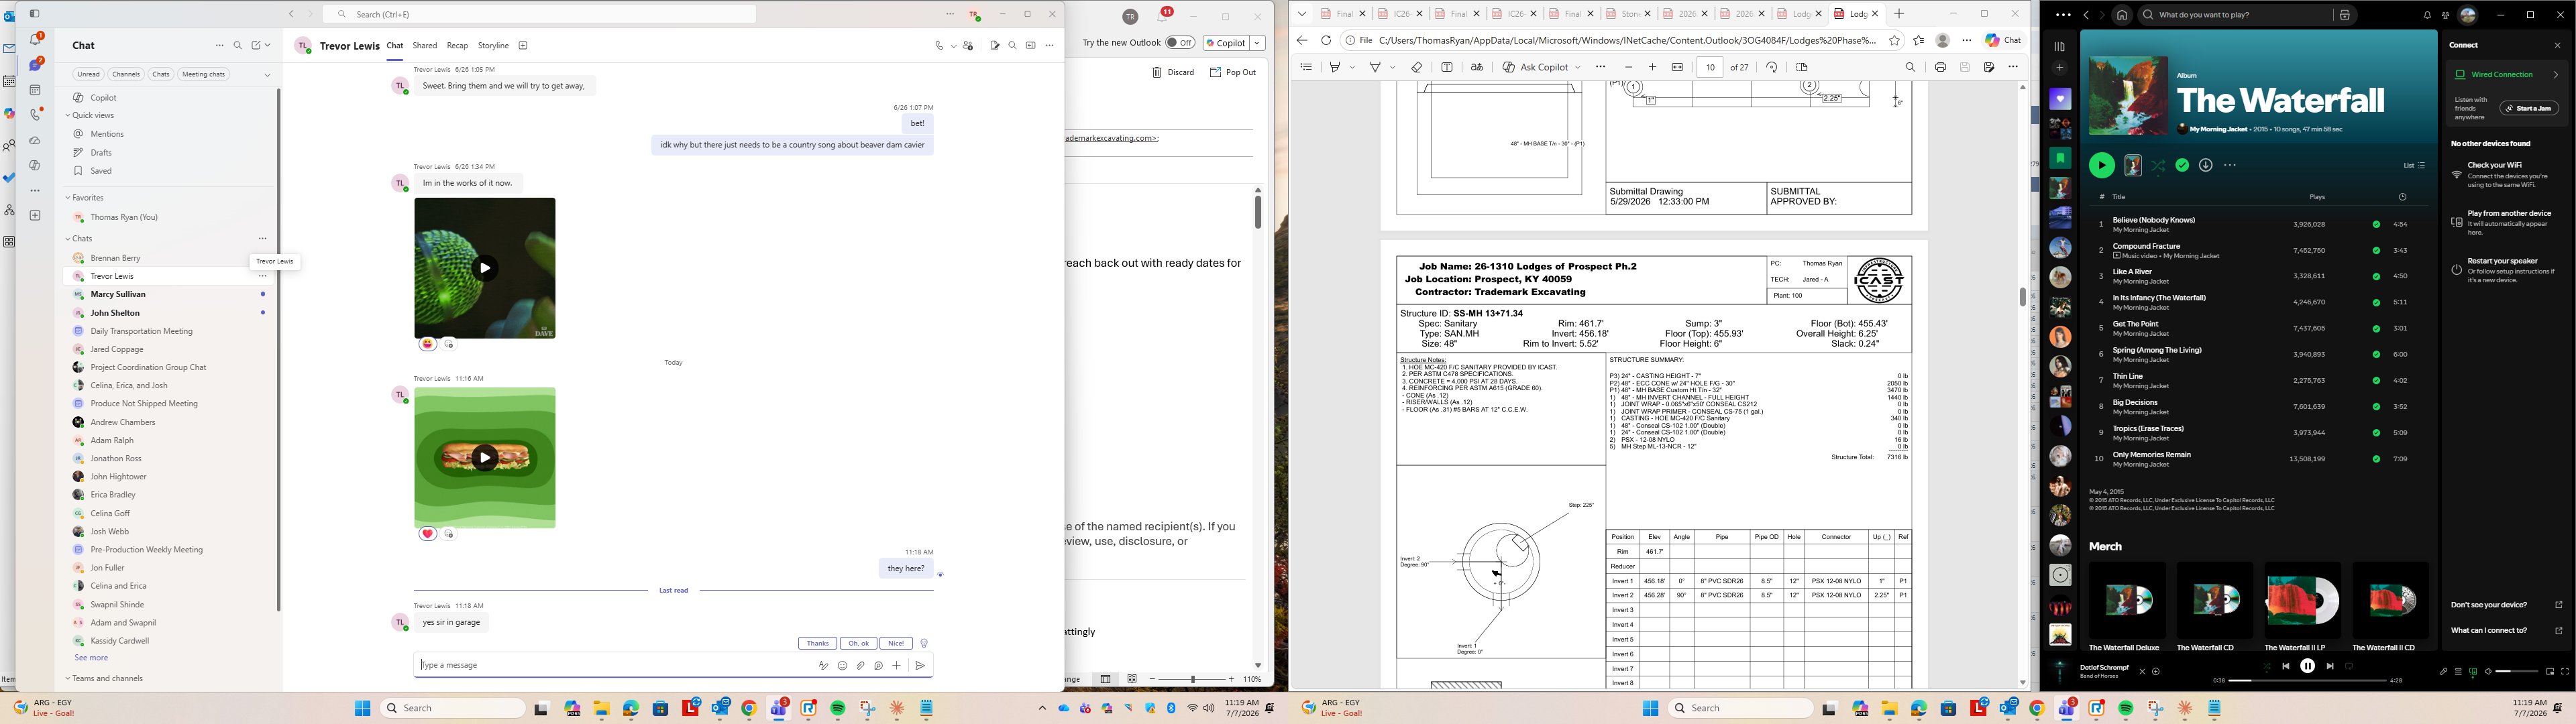Screen dimensions: 2576x724
Task: Search chats with magnifier next to Chat heading
Action: coord(238,45)
